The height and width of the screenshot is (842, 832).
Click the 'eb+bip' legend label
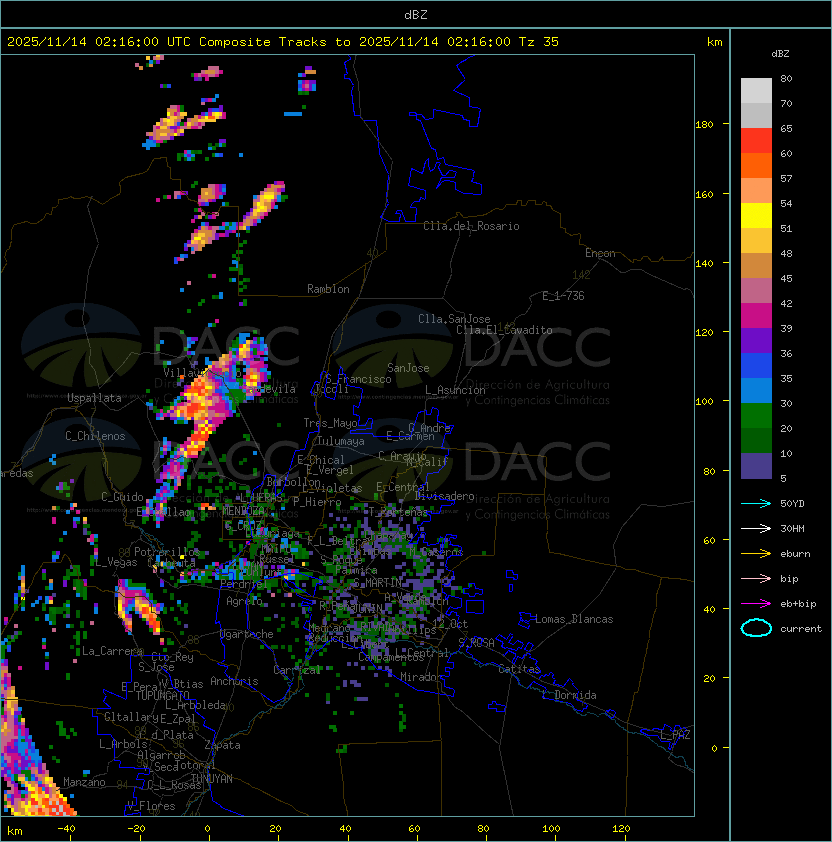click(x=798, y=604)
